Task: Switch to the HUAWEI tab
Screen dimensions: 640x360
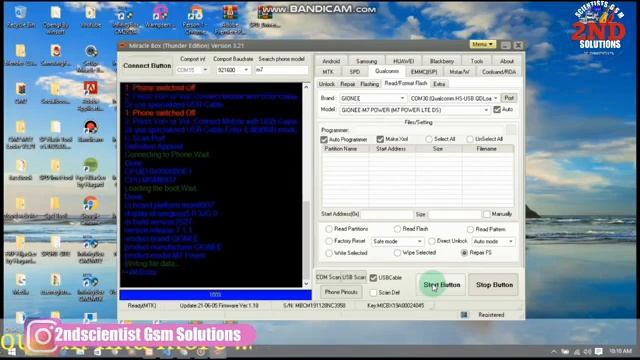Action: (x=404, y=61)
